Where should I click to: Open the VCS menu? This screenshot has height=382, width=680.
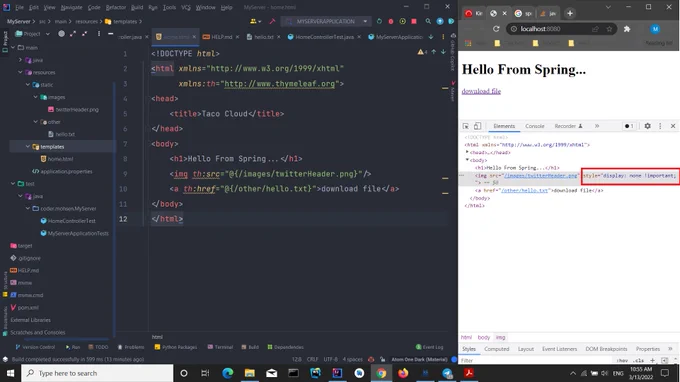(186, 7)
